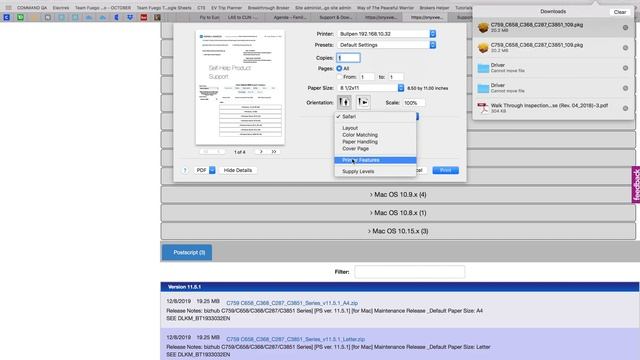The width and height of the screenshot is (640, 360).
Task: Select the All pages radio button
Action: point(339,69)
